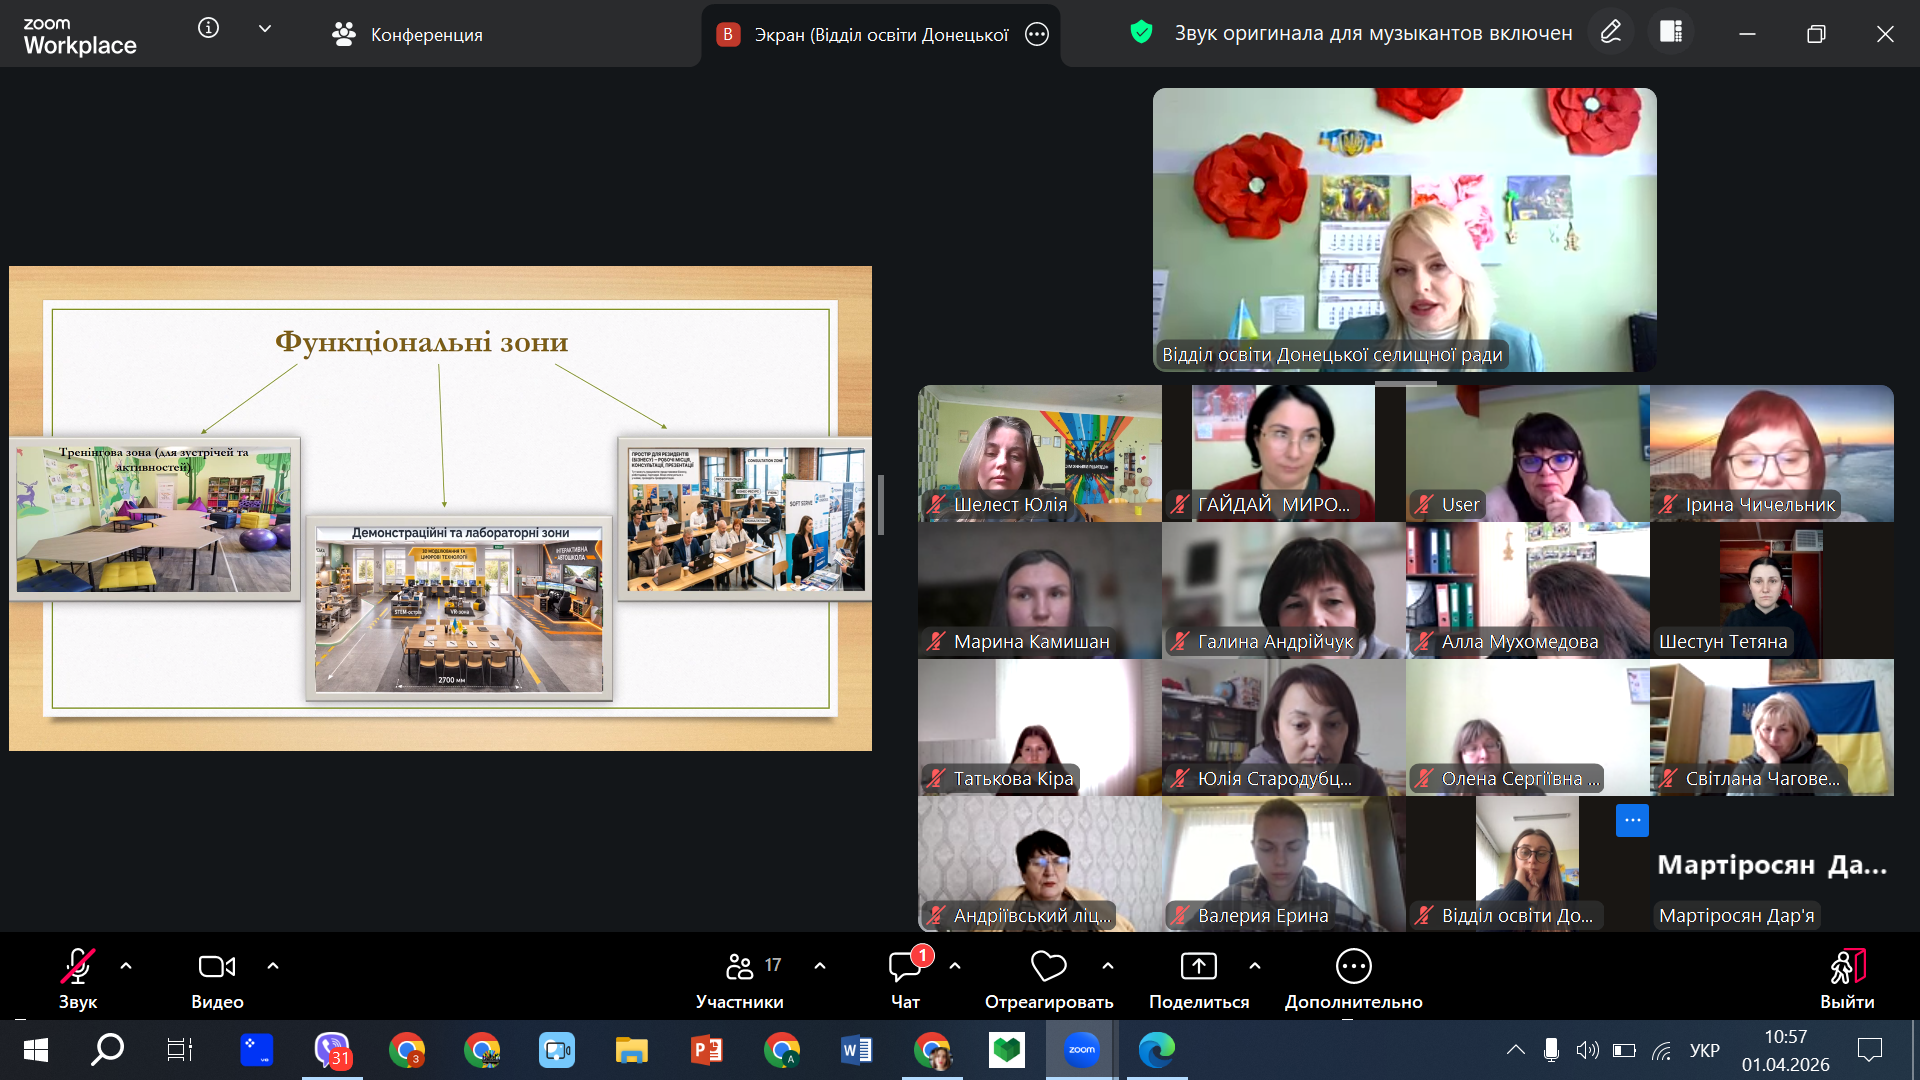This screenshot has width=1920, height=1080.
Task: Click blue options button on Мартіросян tile
Action: pyautogui.click(x=1631, y=820)
